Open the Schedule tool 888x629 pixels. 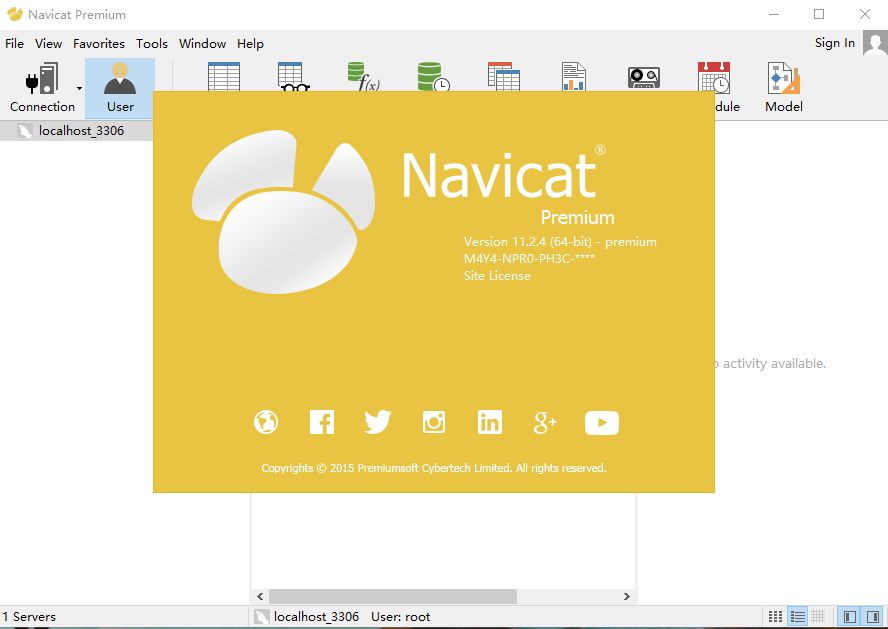coord(712,77)
